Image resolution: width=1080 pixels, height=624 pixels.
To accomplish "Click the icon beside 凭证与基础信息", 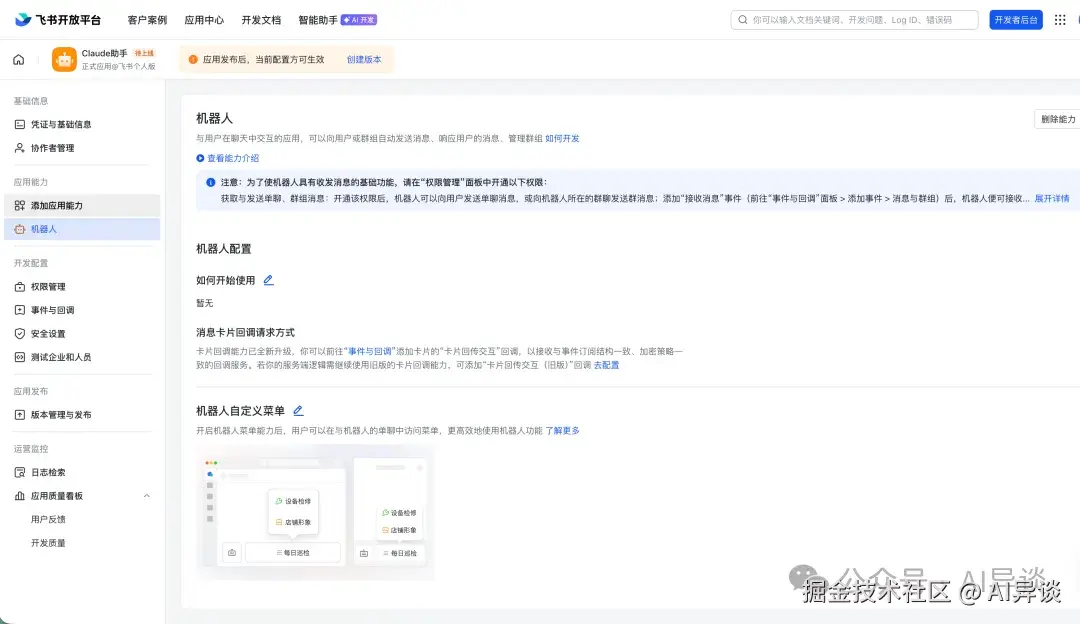I will [20, 125].
